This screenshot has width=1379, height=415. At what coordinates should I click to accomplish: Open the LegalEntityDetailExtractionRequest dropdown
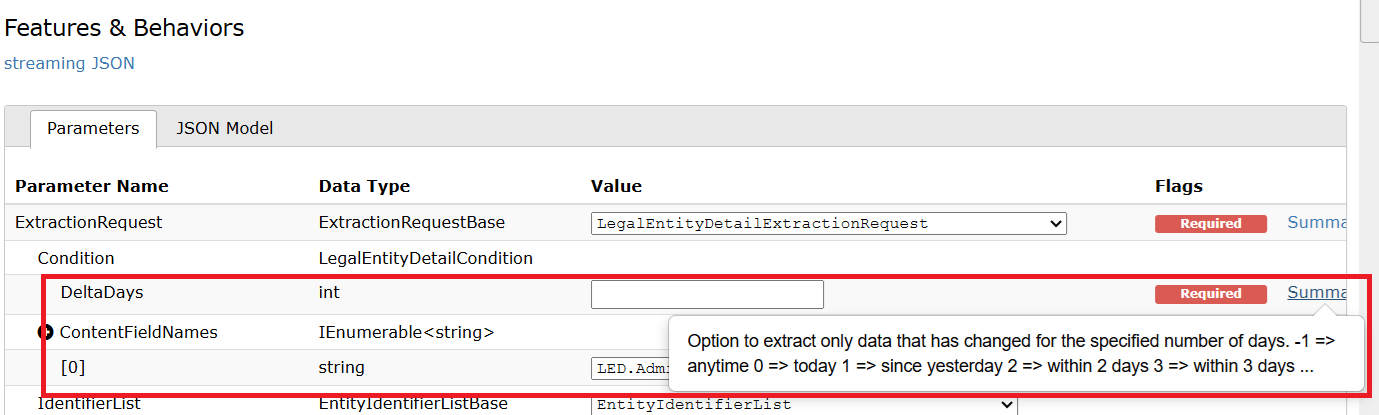point(829,223)
